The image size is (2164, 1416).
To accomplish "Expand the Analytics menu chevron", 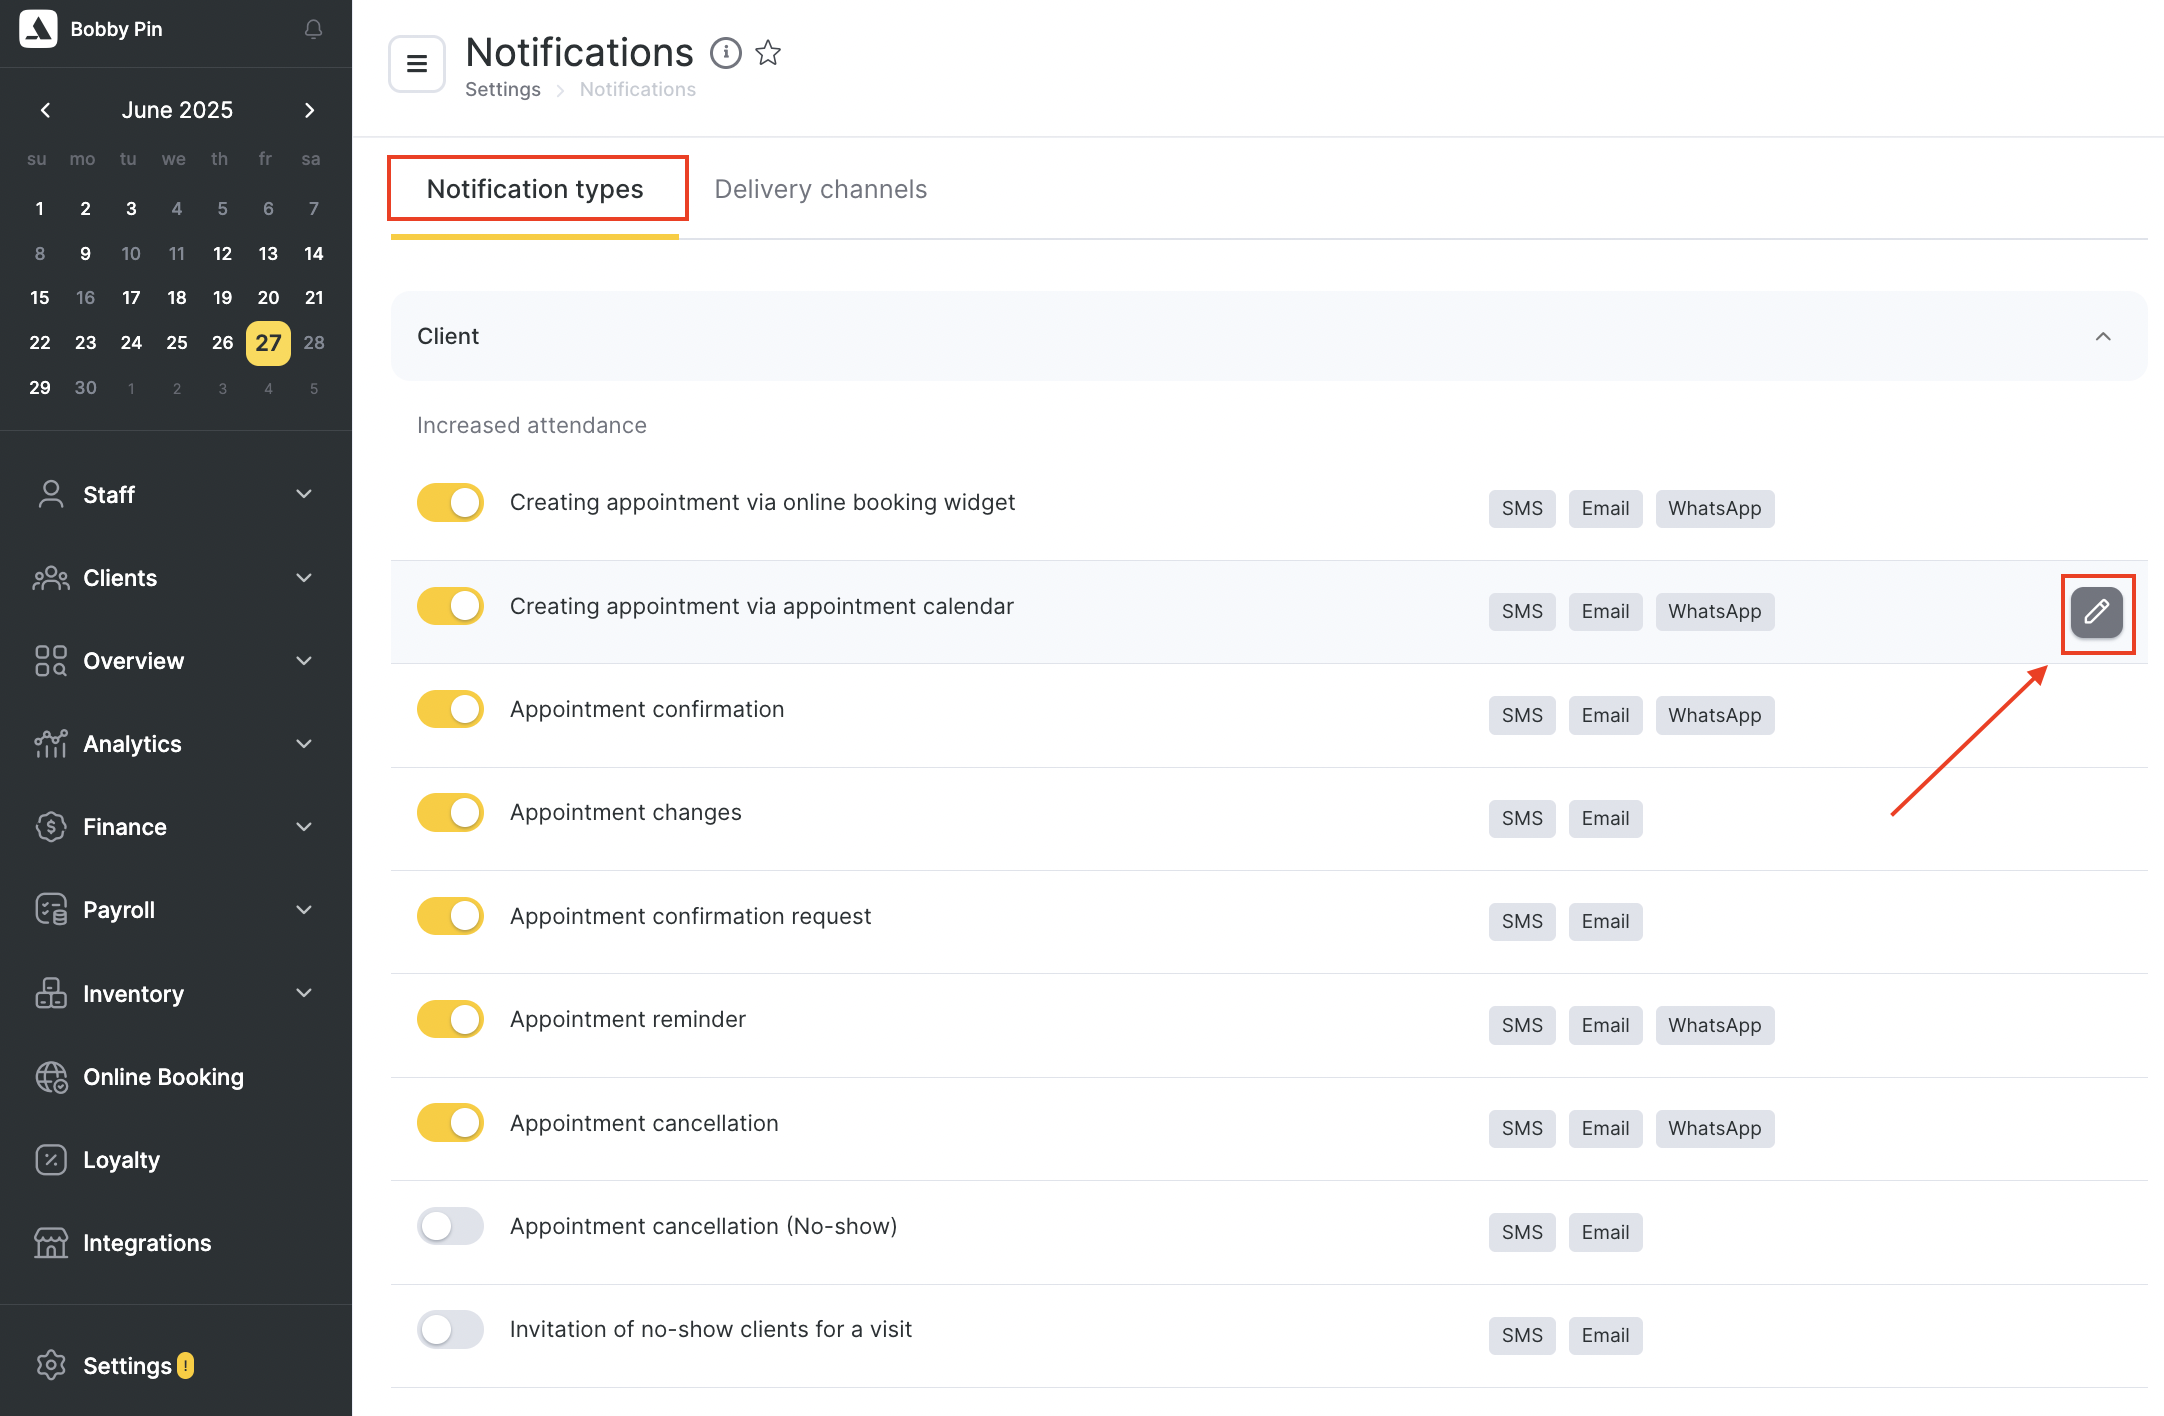I will tap(304, 744).
